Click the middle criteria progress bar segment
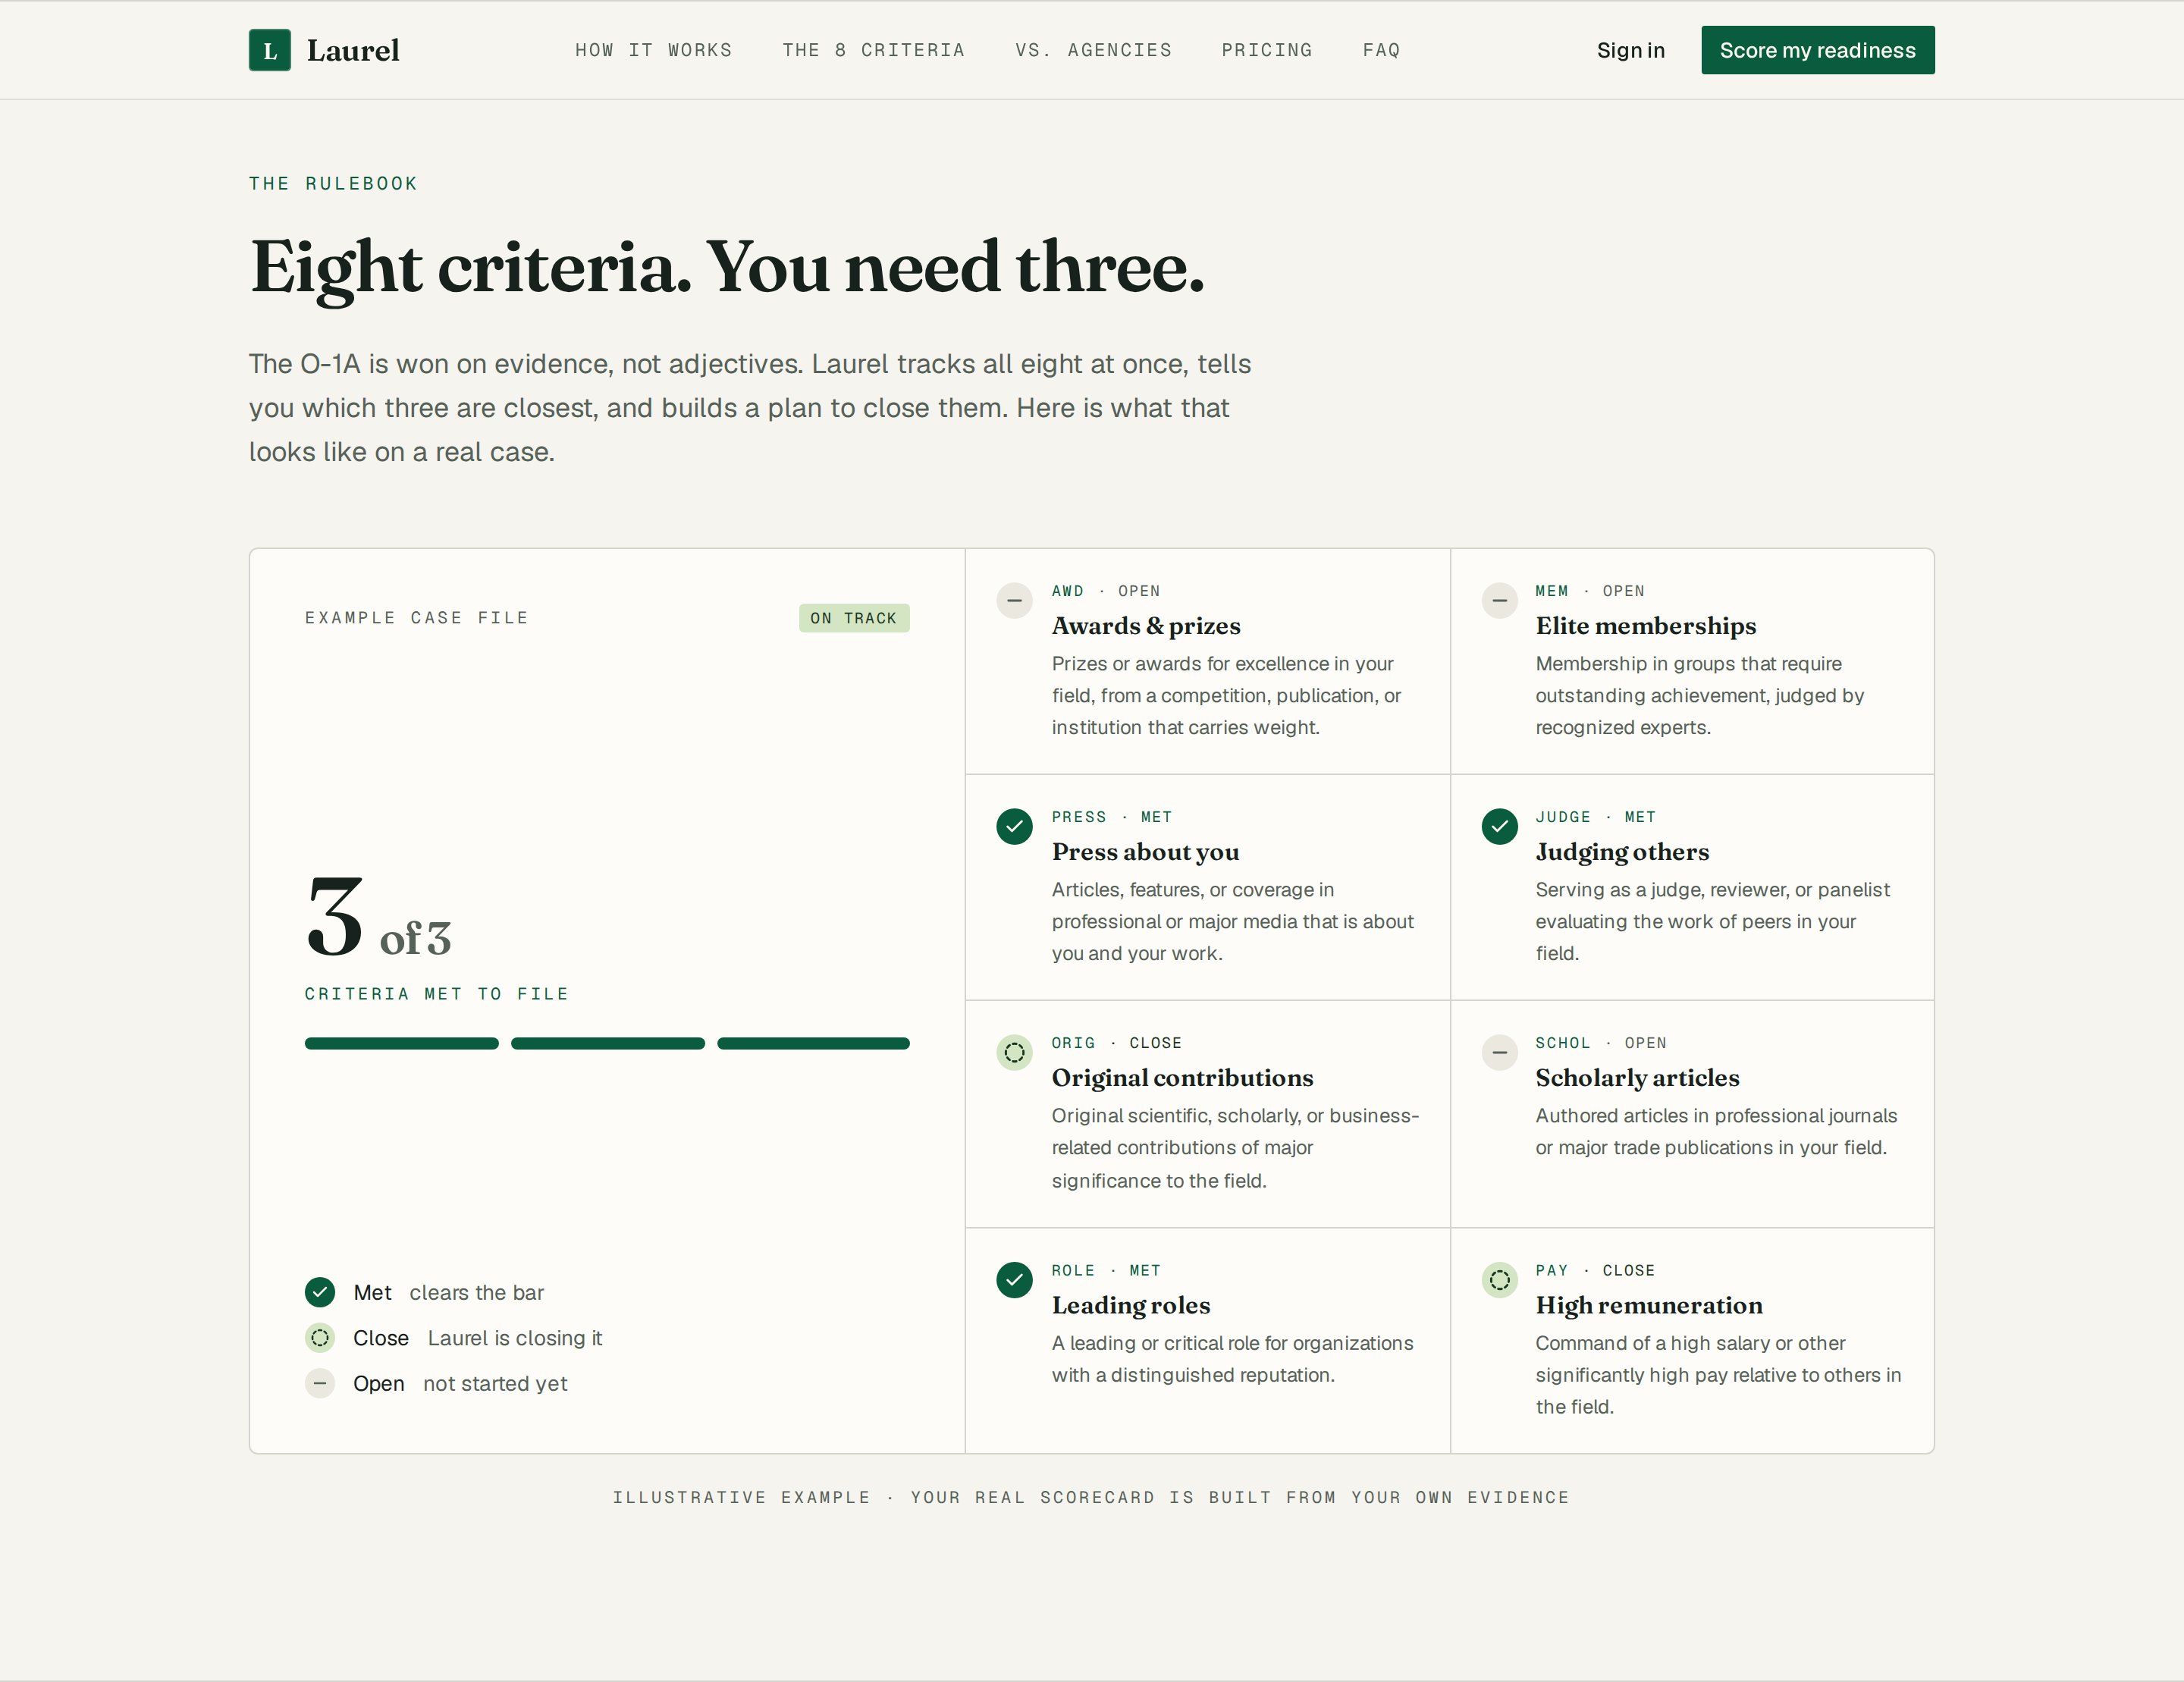This screenshot has width=2184, height=1682. [x=607, y=1043]
